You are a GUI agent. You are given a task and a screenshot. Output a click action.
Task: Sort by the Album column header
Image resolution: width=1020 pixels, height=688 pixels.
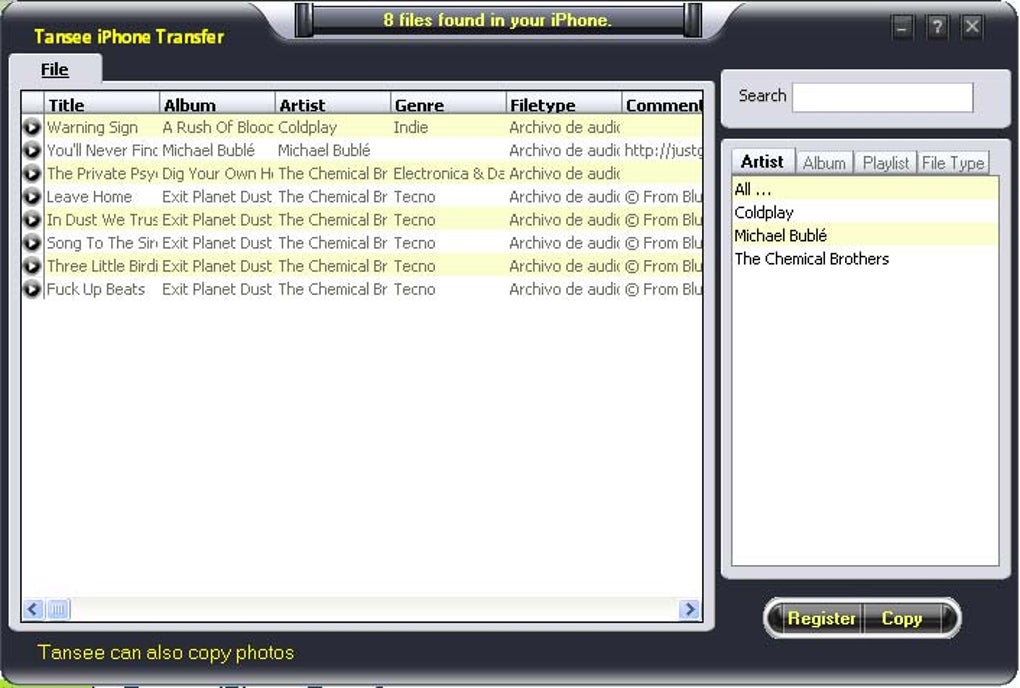(217, 104)
